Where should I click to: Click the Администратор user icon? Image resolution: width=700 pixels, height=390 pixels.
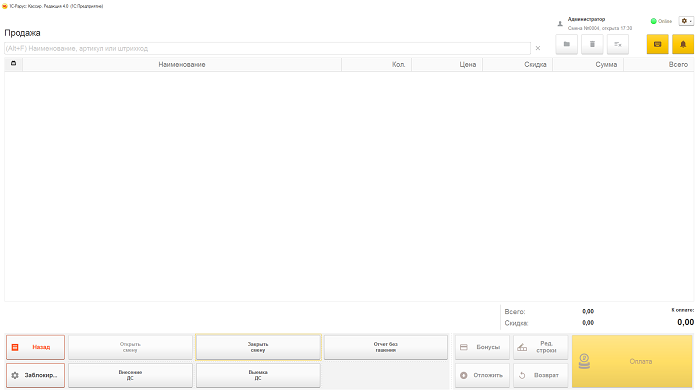[560, 24]
